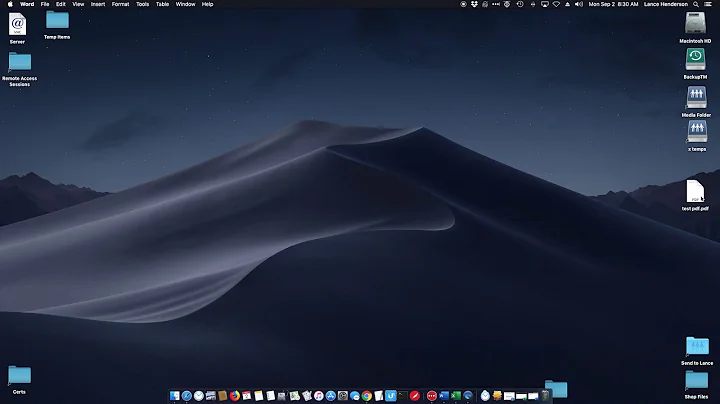
Task: Open the Table menu
Action: click(163, 4)
